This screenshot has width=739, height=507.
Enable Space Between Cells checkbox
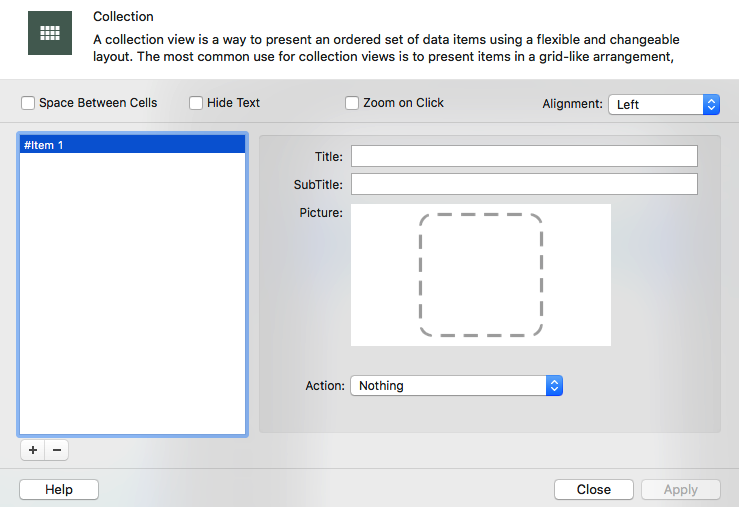point(28,103)
